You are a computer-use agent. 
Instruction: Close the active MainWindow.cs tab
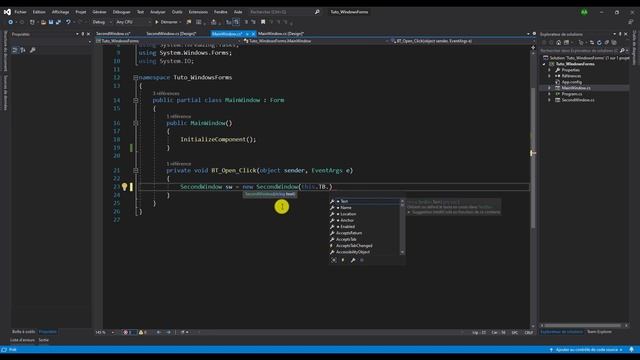click(253, 34)
